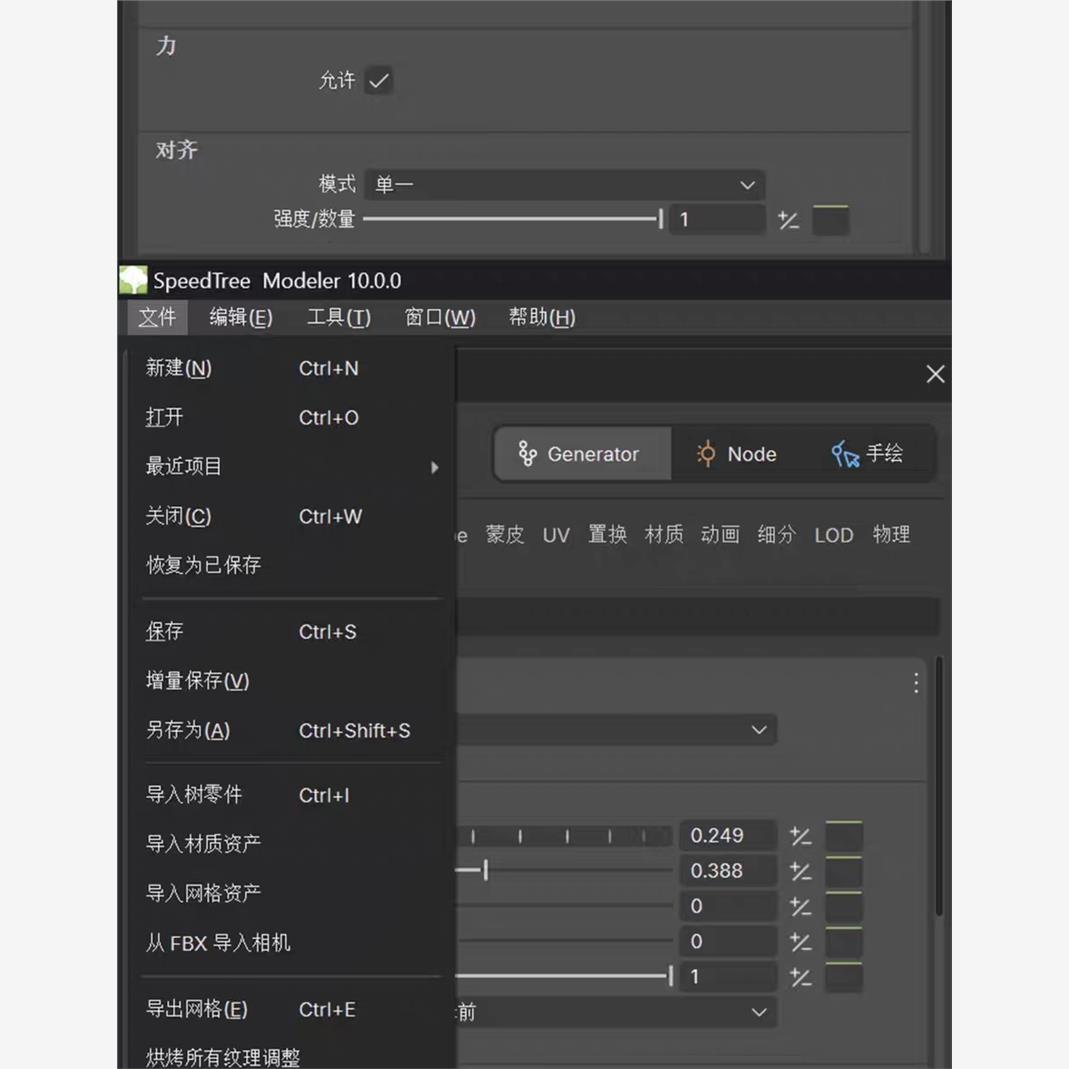Click the 0.388 value field
This screenshot has width=1069, height=1069.
point(728,871)
